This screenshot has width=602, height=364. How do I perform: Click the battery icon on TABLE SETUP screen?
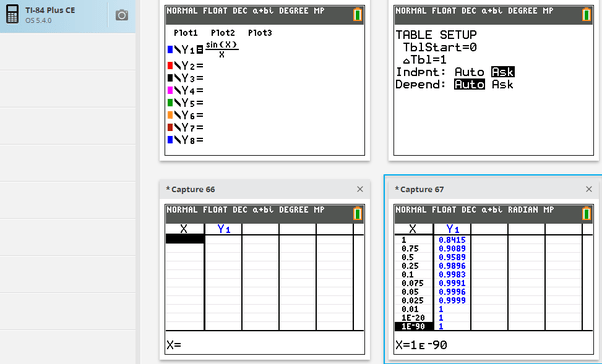pyautogui.click(x=586, y=15)
